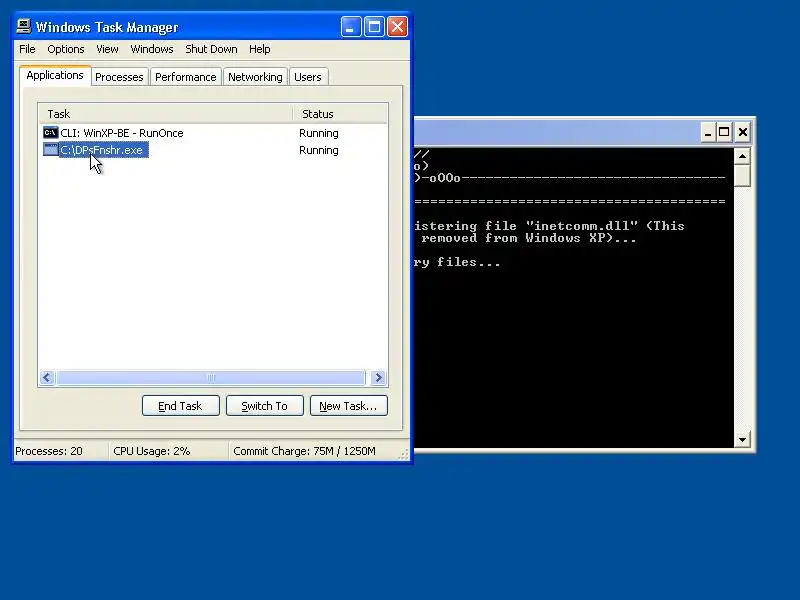800x600 pixels.
Task: Click the command prompt icon of CLI: WinXP-BE task
Action: click(51, 133)
